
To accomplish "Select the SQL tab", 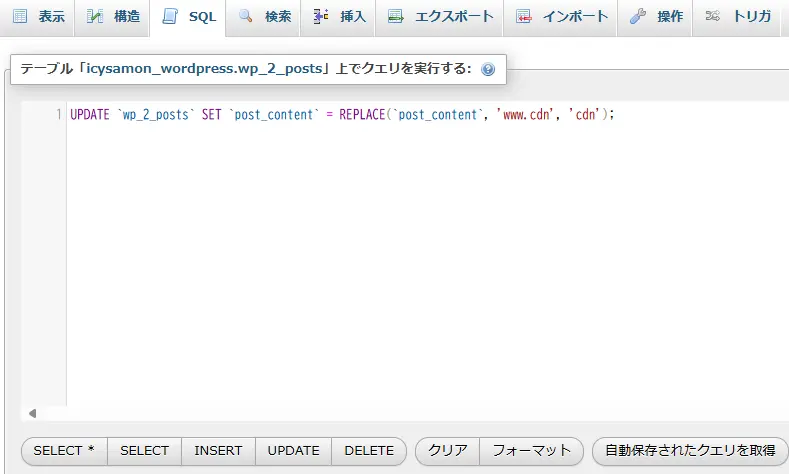I will click(188, 18).
